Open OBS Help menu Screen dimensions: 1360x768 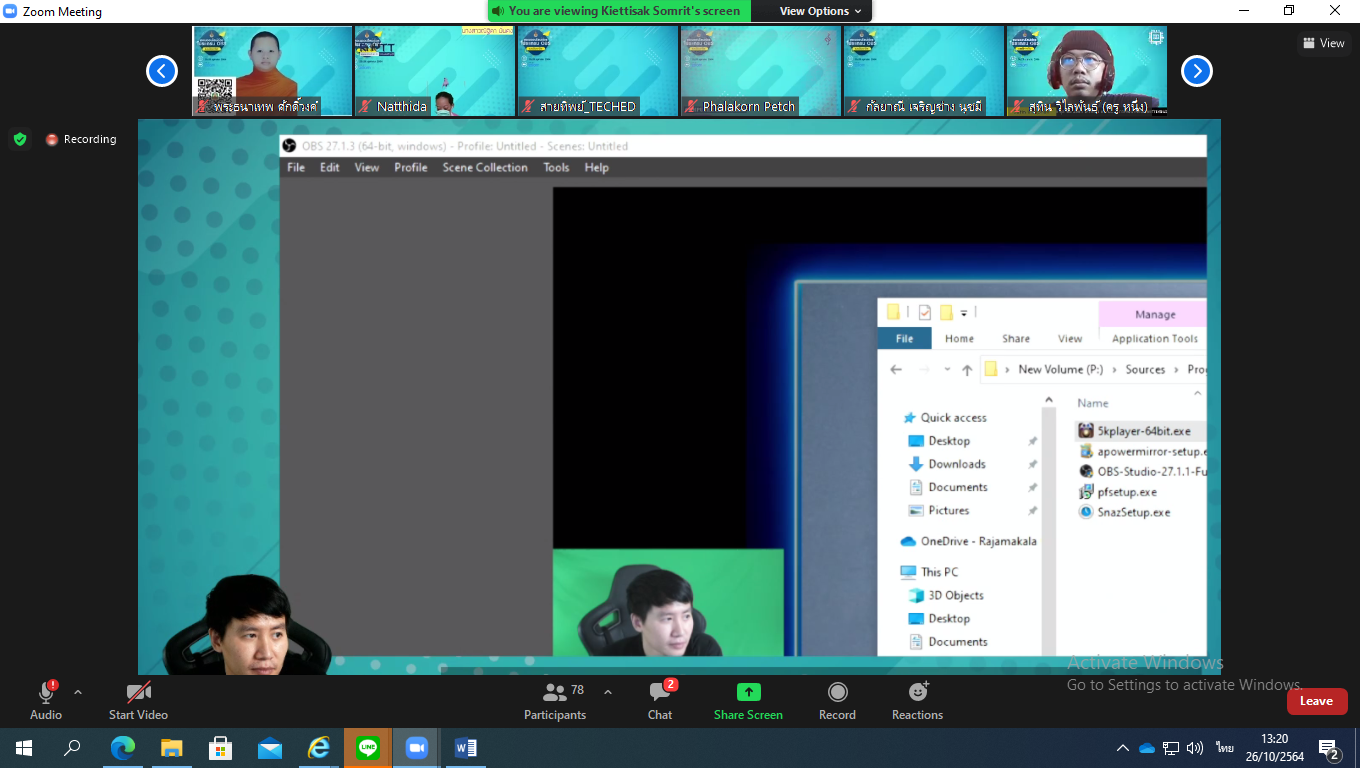[597, 167]
